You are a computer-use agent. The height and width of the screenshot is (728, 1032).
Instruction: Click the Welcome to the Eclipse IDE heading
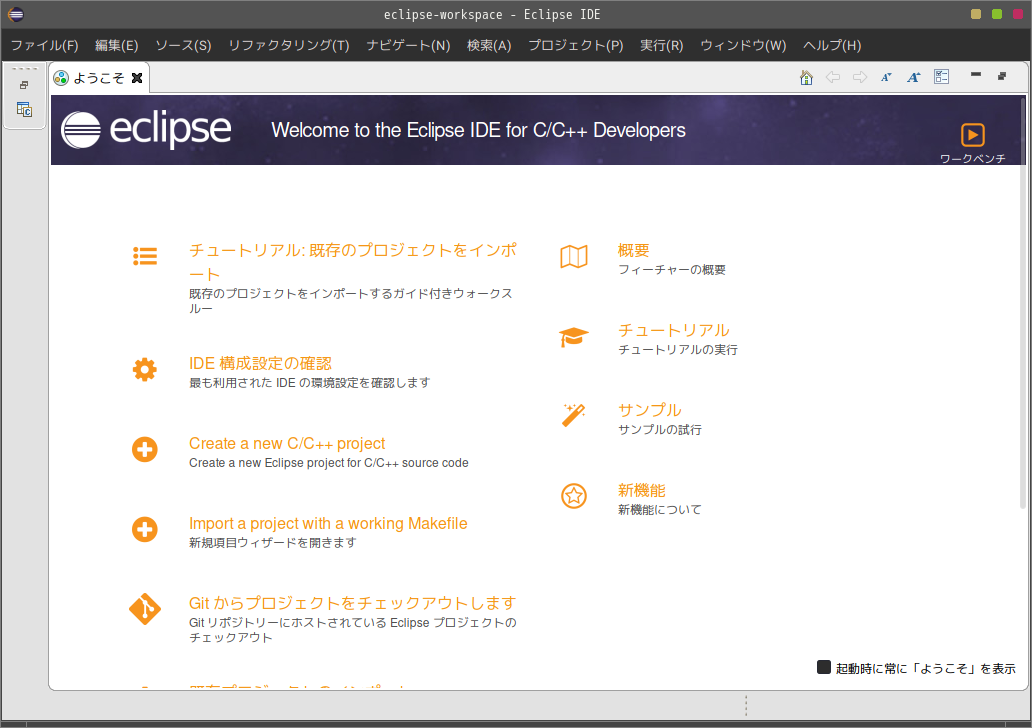(x=478, y=130)
